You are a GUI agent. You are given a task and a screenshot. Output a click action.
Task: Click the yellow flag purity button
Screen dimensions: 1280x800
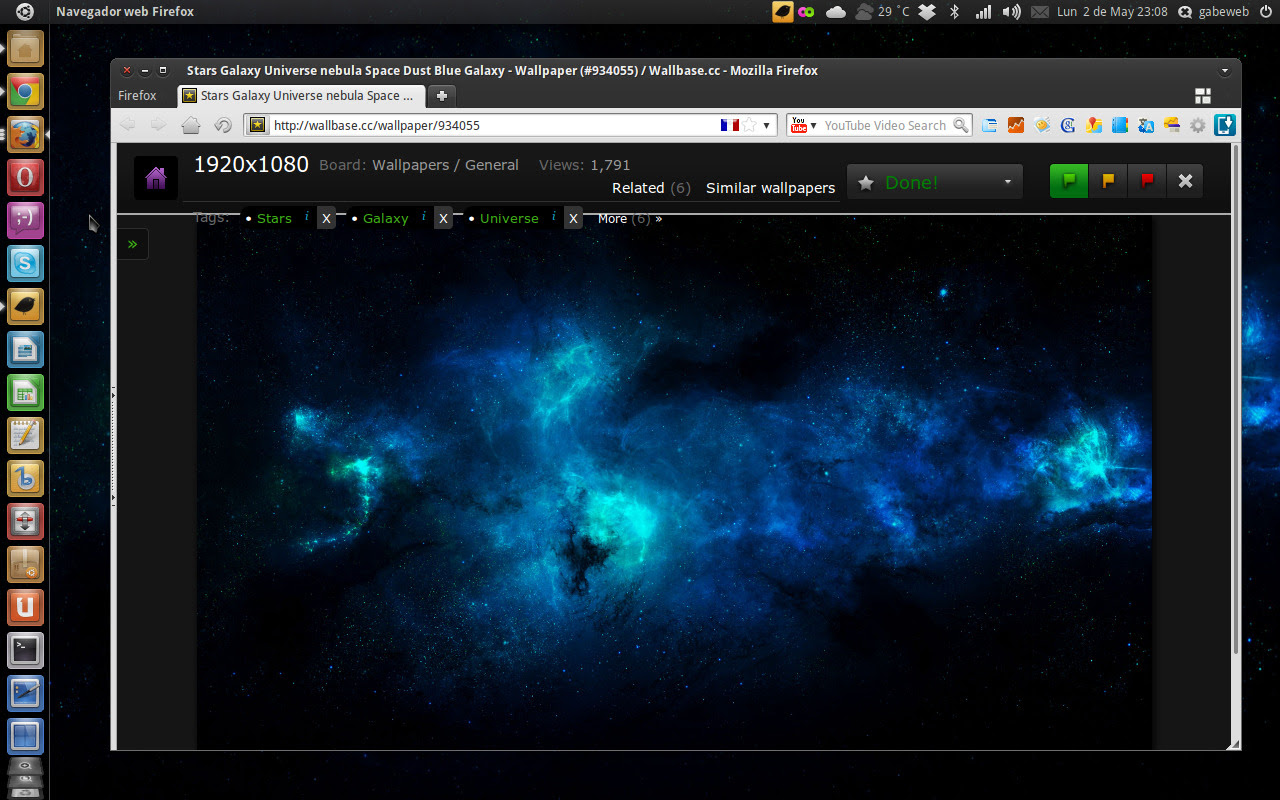point(1108,181)
